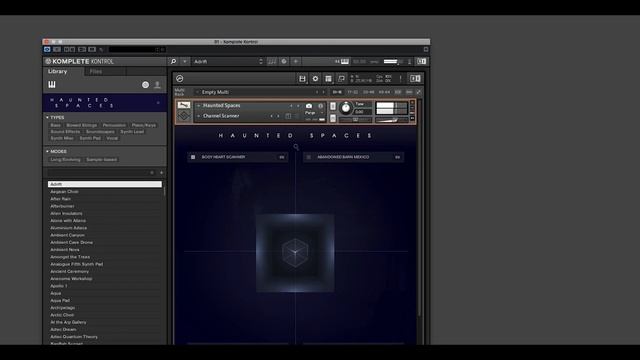Click the Komplete Kontrol logo

(x=80, y=62)
